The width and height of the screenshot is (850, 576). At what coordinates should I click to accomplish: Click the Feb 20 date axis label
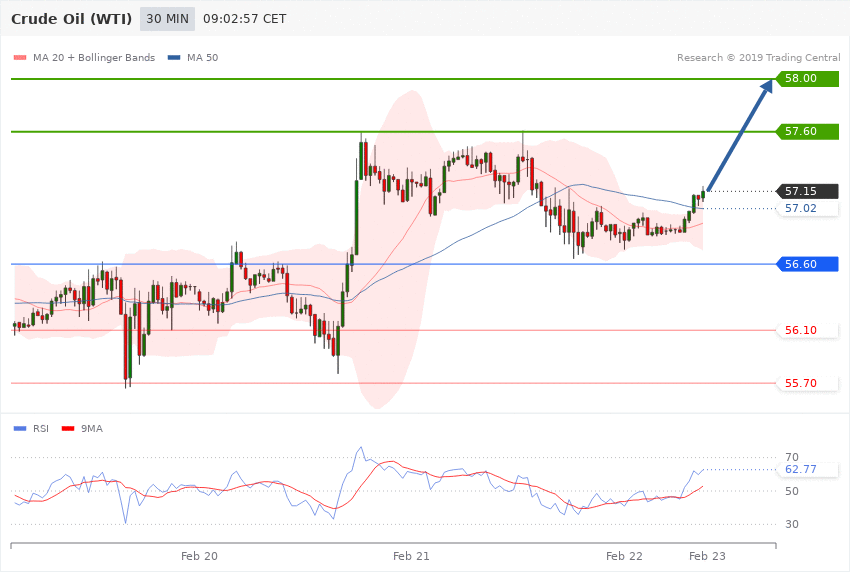tap(199, 556)
